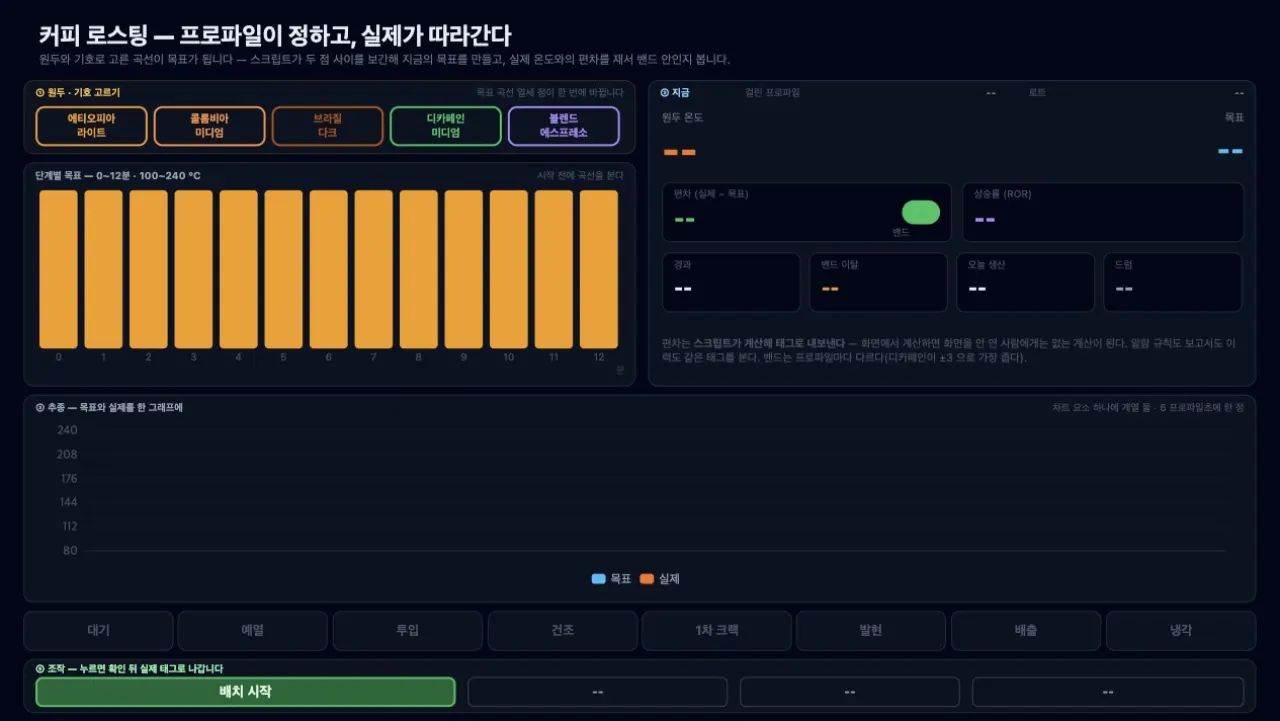The image size is (1280, 721).
Task: Click the target bar for minute 4
Action: point(238,269)
